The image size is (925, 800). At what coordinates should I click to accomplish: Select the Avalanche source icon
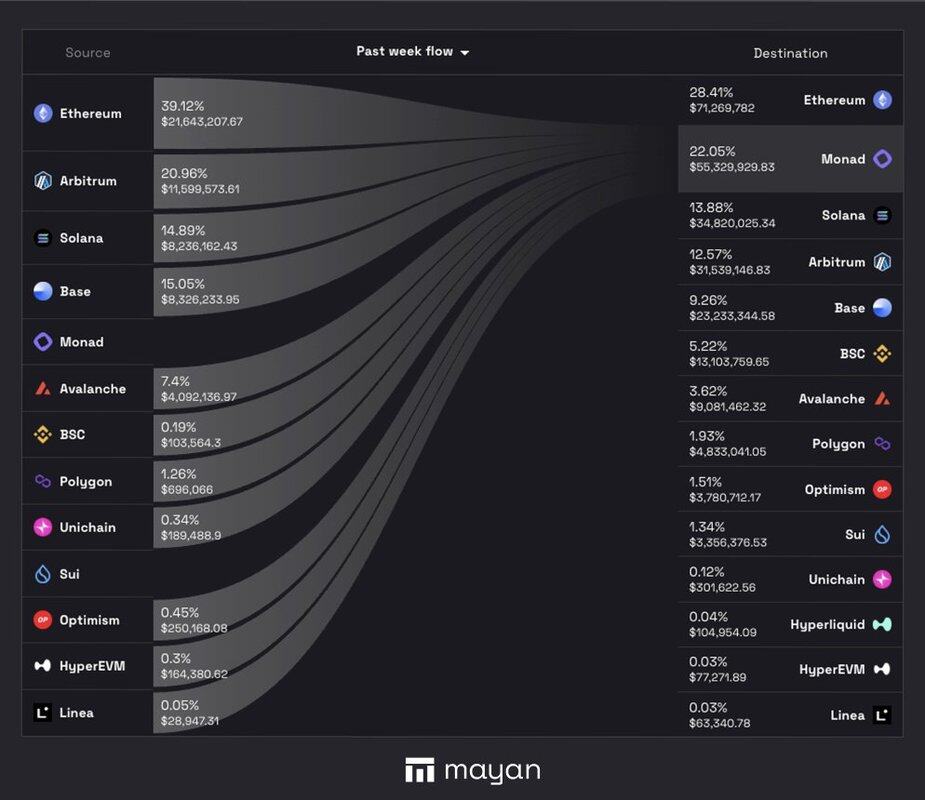(43, 389)
